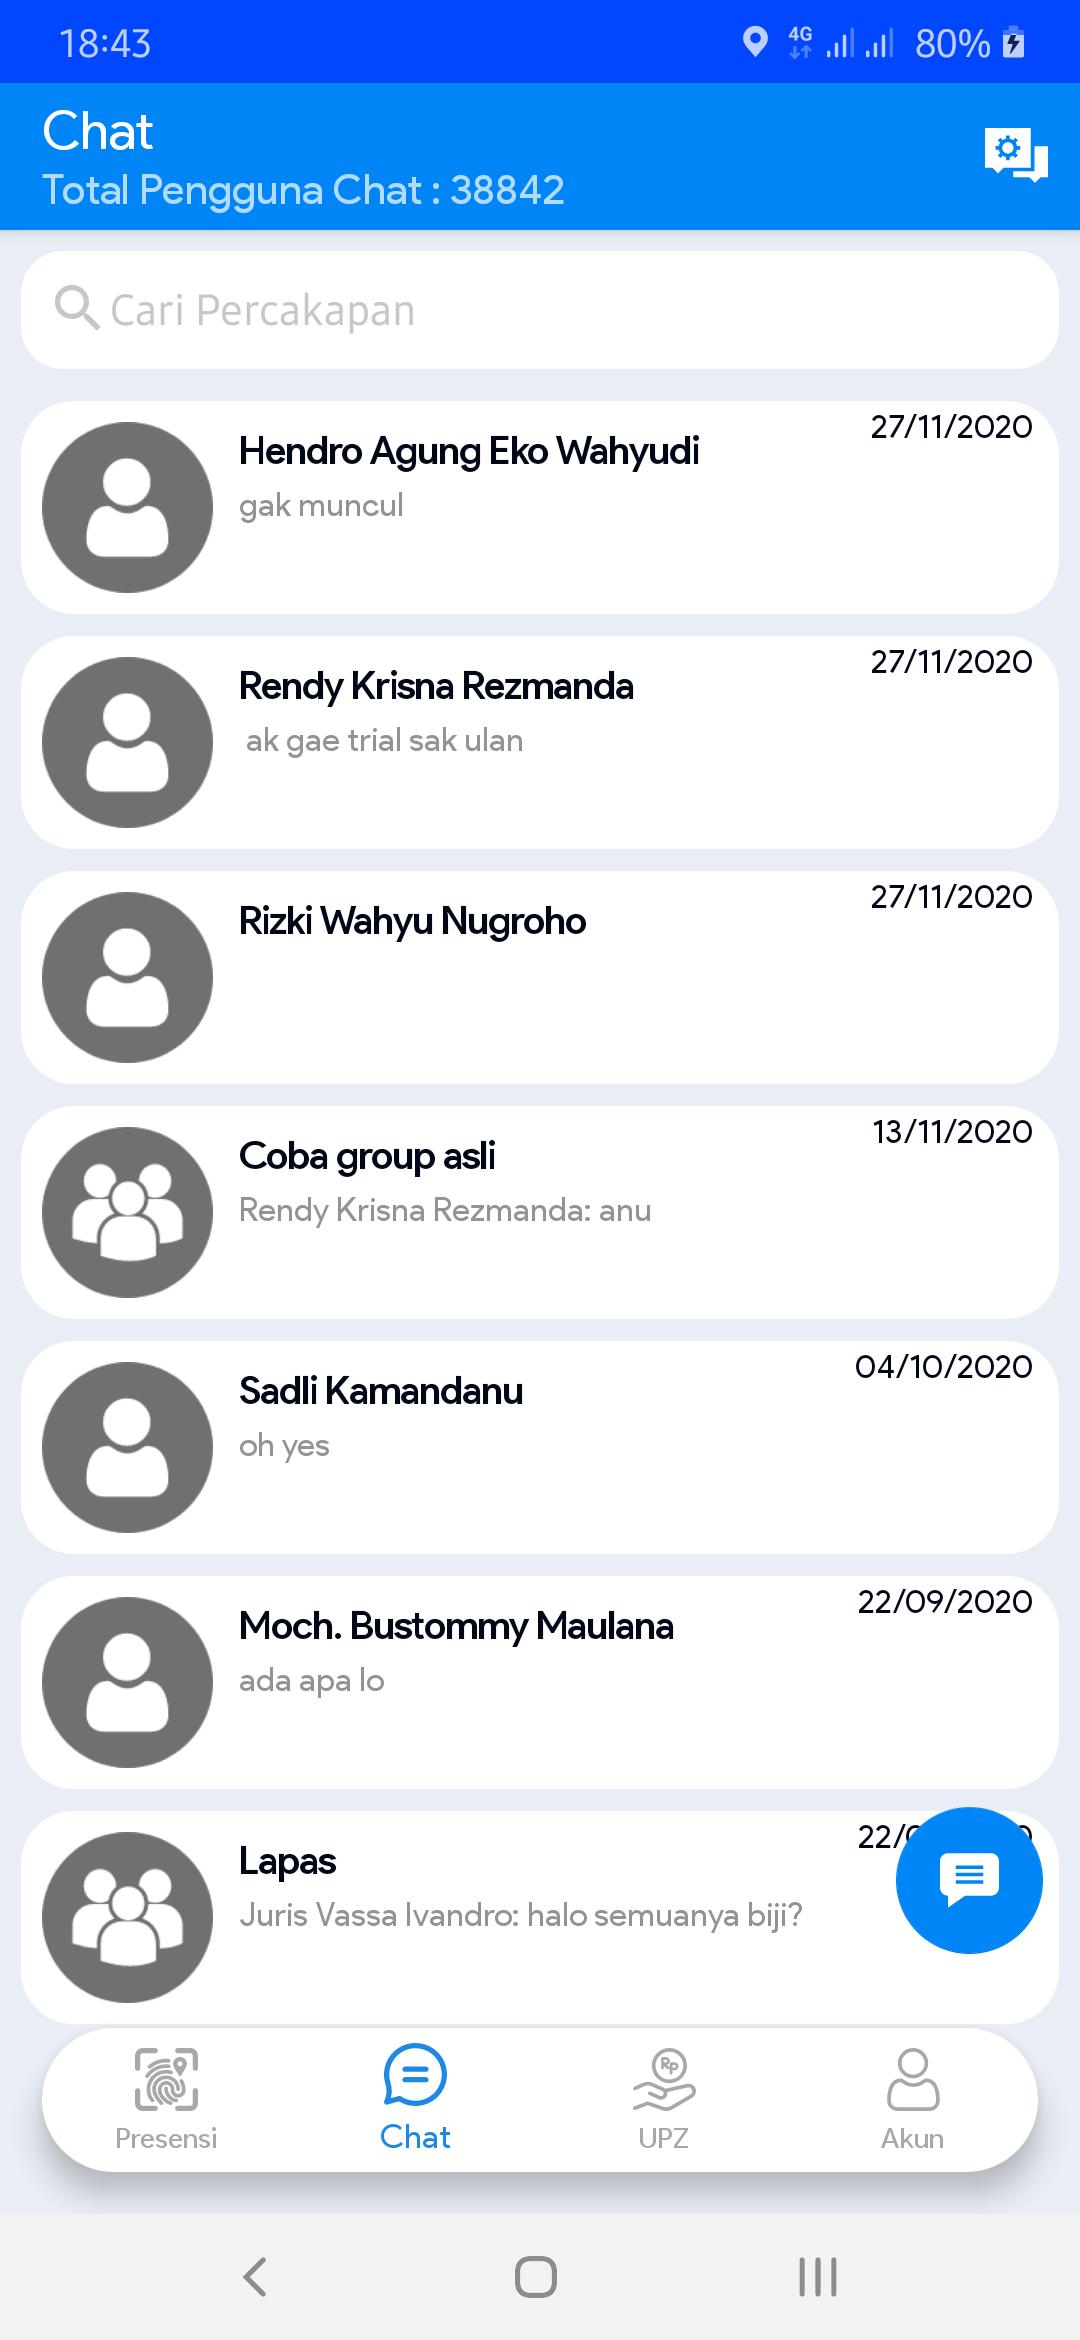
Task: Tap the Coba group asli group avatar
Action: click(127, 1212)
